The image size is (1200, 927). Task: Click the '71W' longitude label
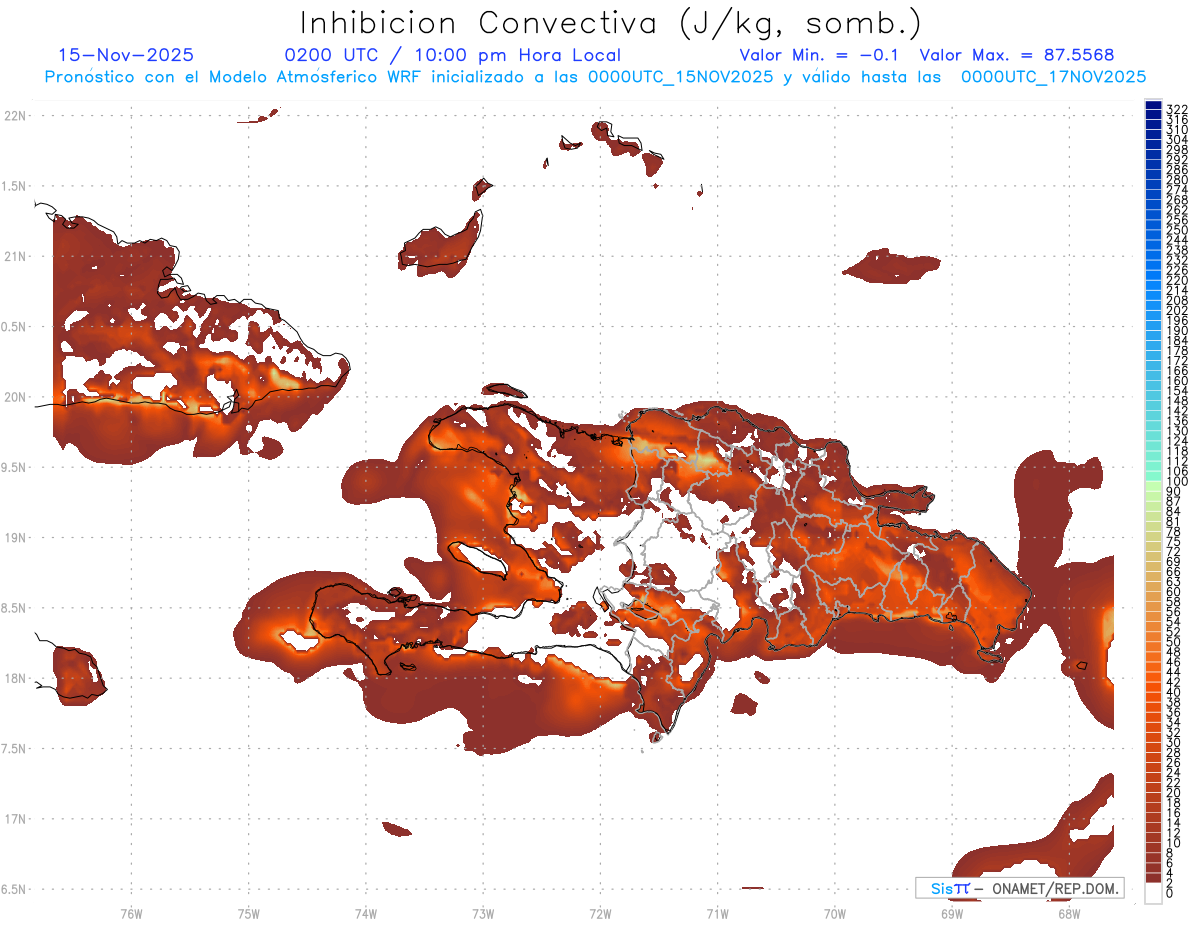pyautogui.click(x=717, y=913)
